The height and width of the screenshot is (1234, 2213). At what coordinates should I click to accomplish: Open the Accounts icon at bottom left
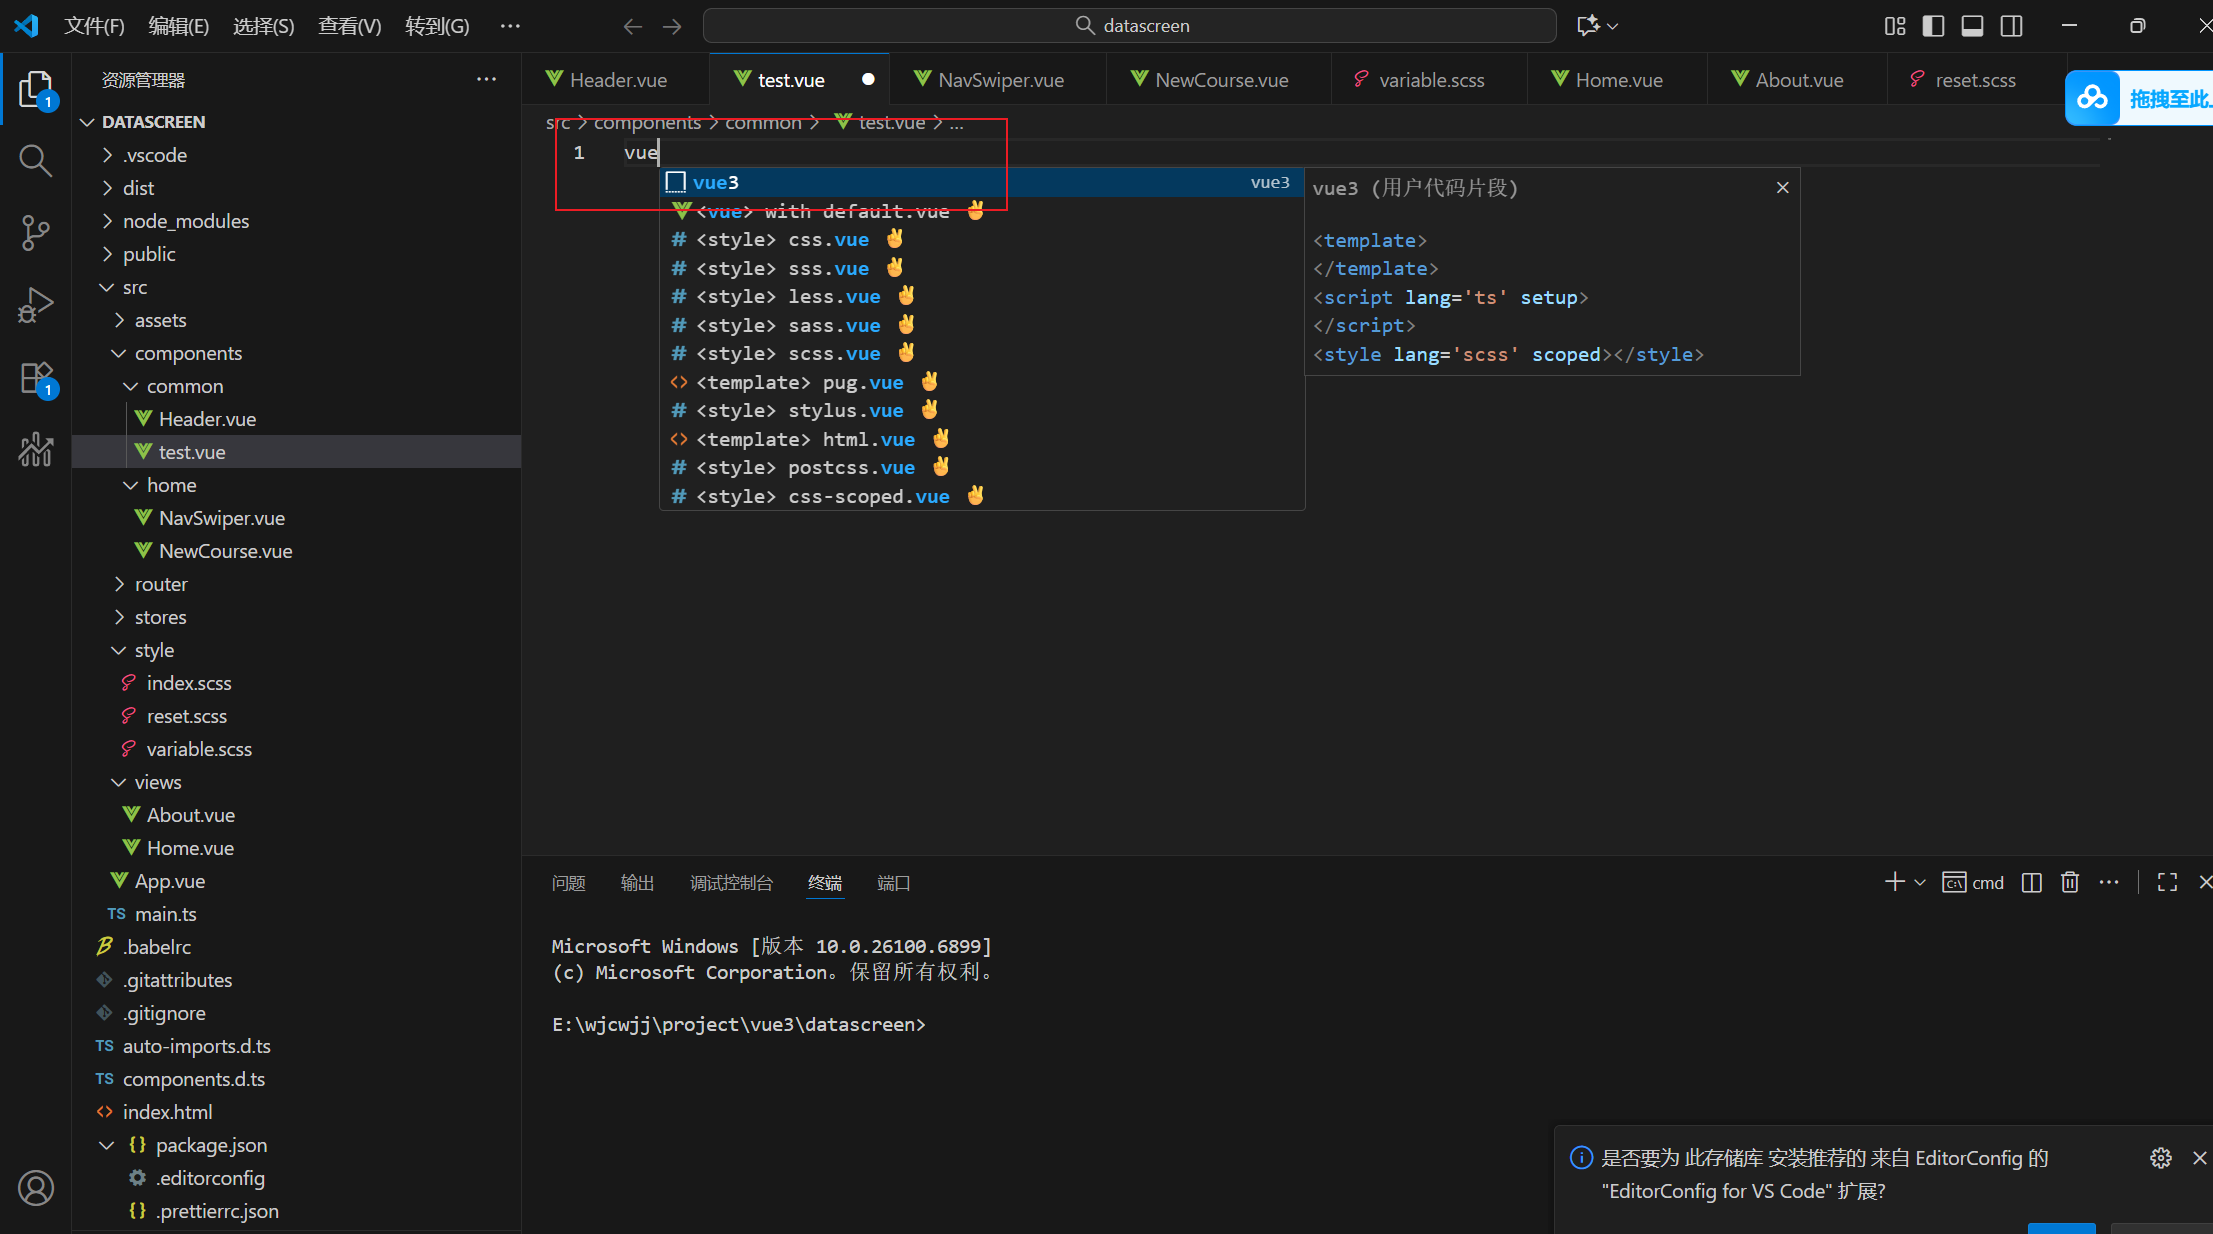[36, 1188]
